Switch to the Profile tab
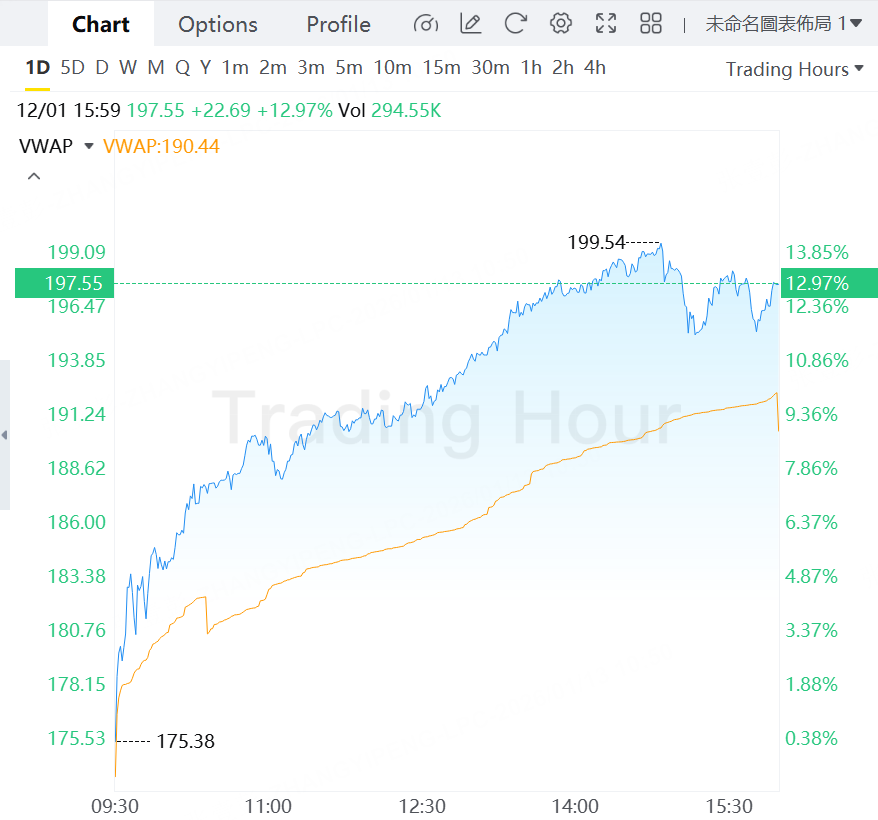The image size is (878, 820). 338,24
